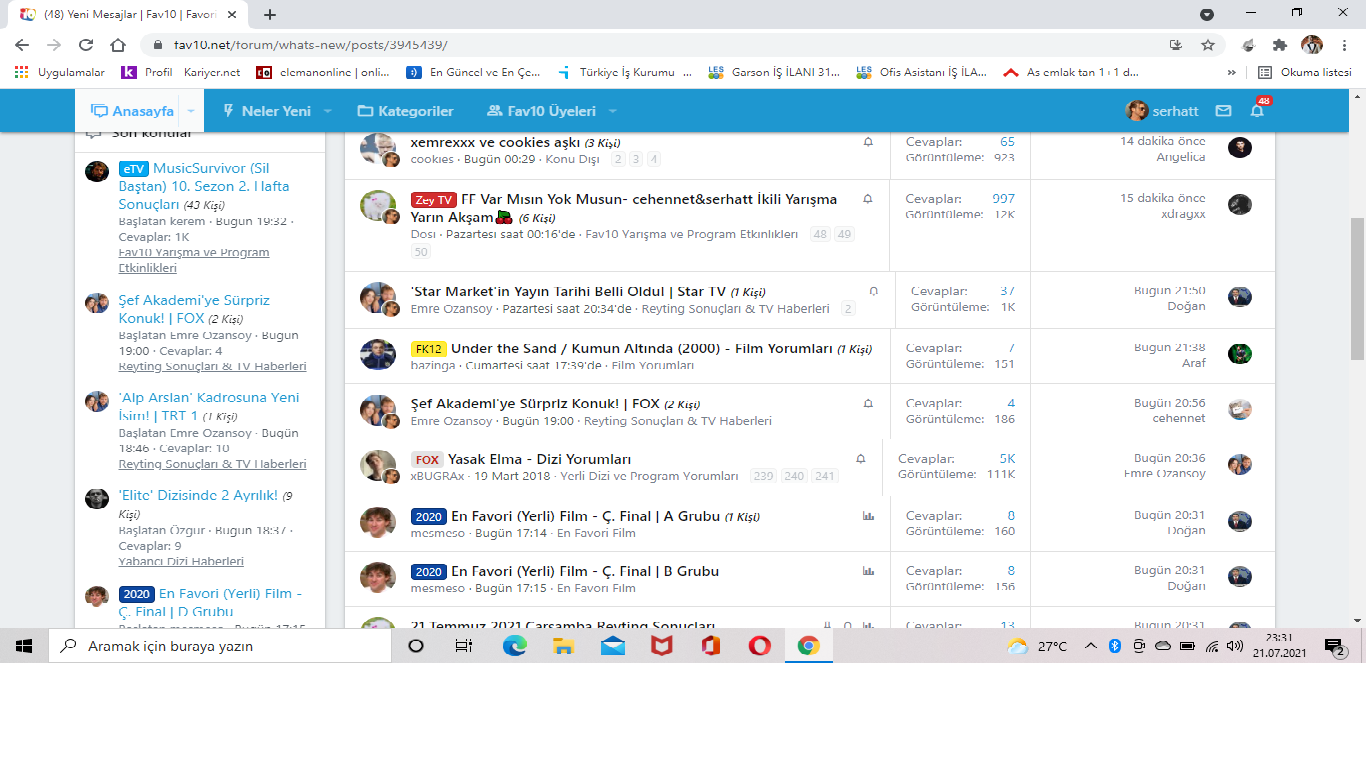1366x768 pixels.
Task: Expand the Fav10 Üyeleri dropdown arrow
Action: coord(613,111)
